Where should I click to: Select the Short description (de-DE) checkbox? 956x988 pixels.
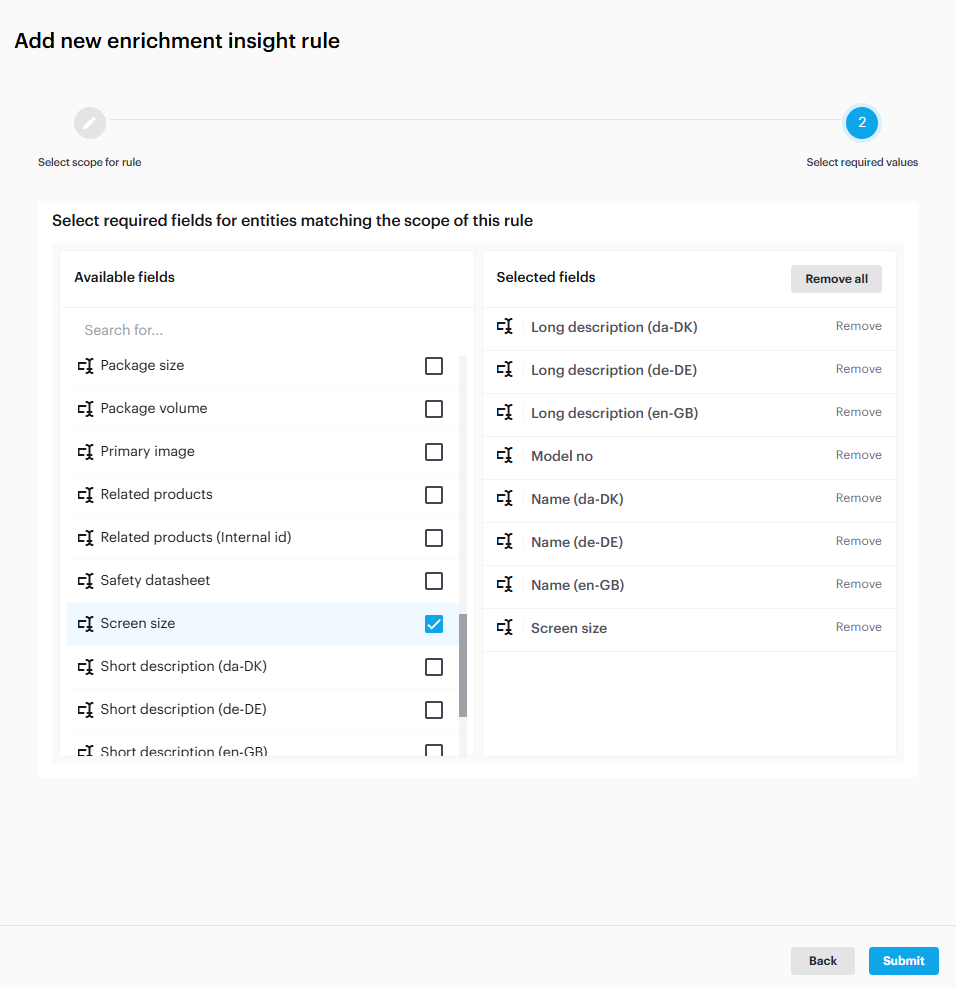pyautogui.click(x=434, y=710)
